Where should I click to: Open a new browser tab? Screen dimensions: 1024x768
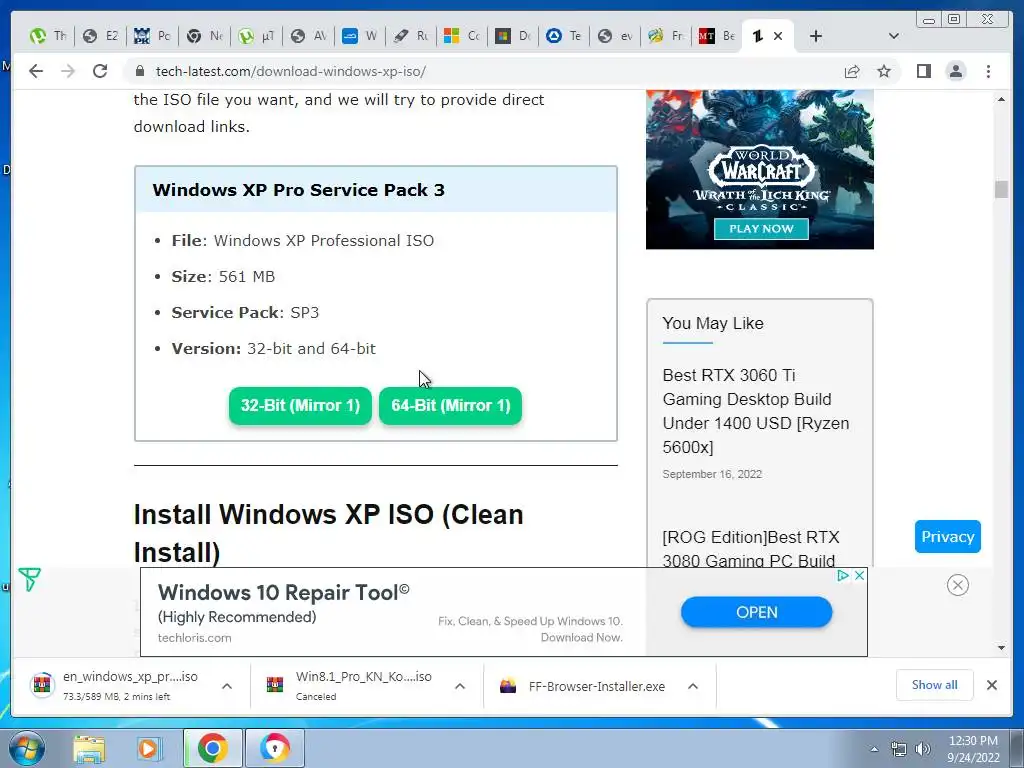click(x=815, y=36)
